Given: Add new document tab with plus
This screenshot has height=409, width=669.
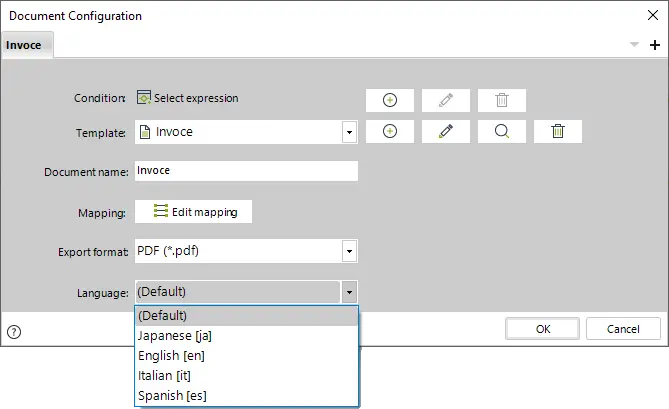Looking at the screenshot, I should (x=654, y=45).
